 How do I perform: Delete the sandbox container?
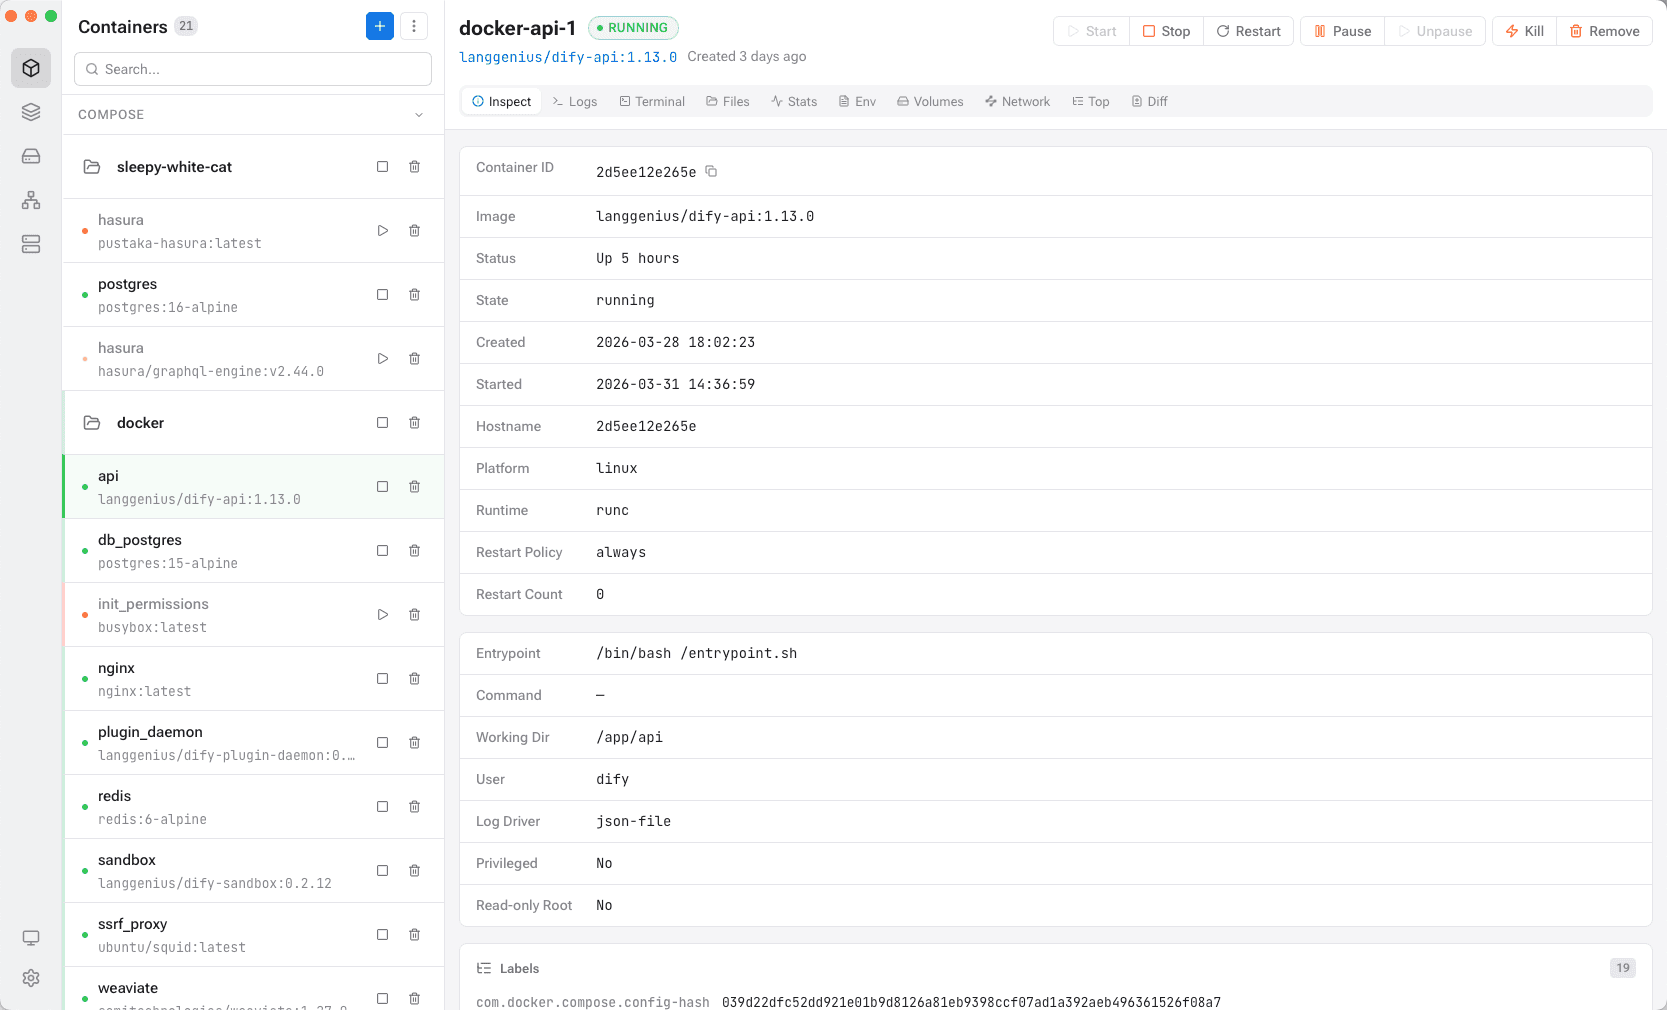point(414,871)
